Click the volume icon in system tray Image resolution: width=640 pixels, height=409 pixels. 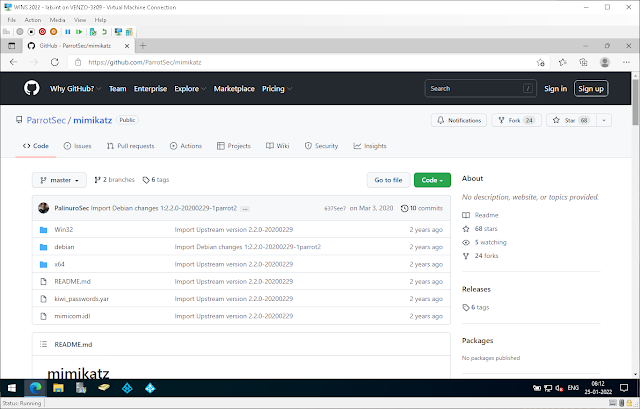pos(559,388)
